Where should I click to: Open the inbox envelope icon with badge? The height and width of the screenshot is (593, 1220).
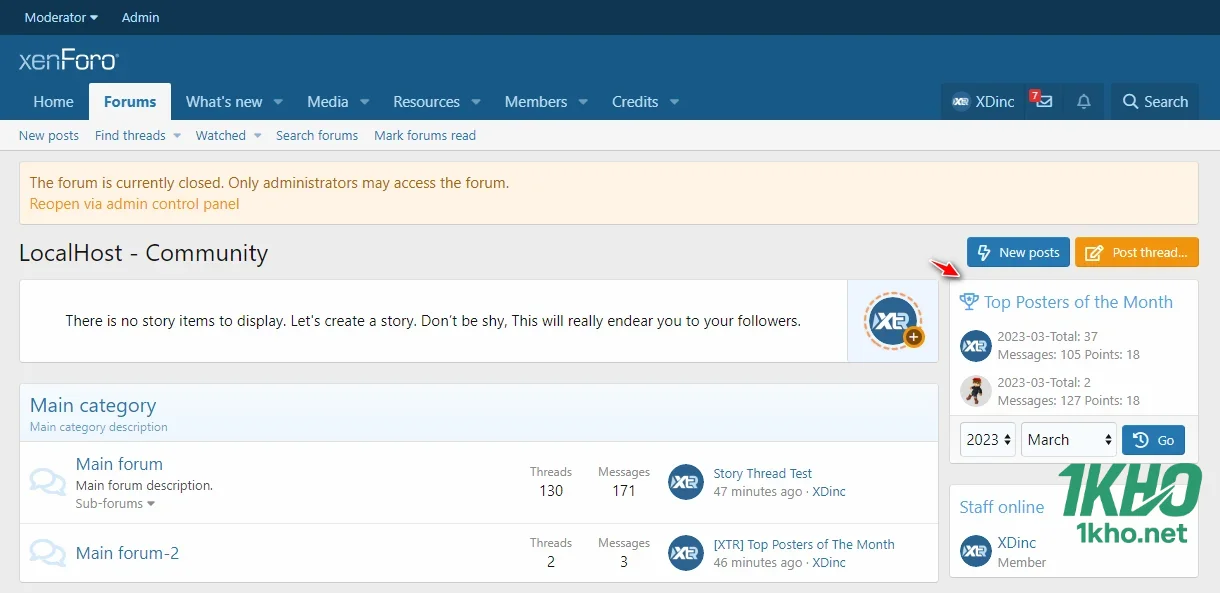(1043, 102)
